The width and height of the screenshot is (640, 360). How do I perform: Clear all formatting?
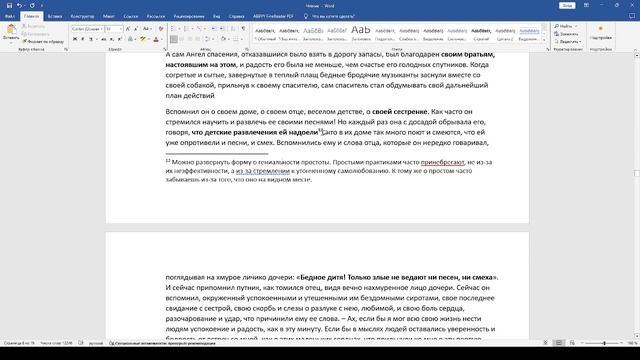coord(161,29)
